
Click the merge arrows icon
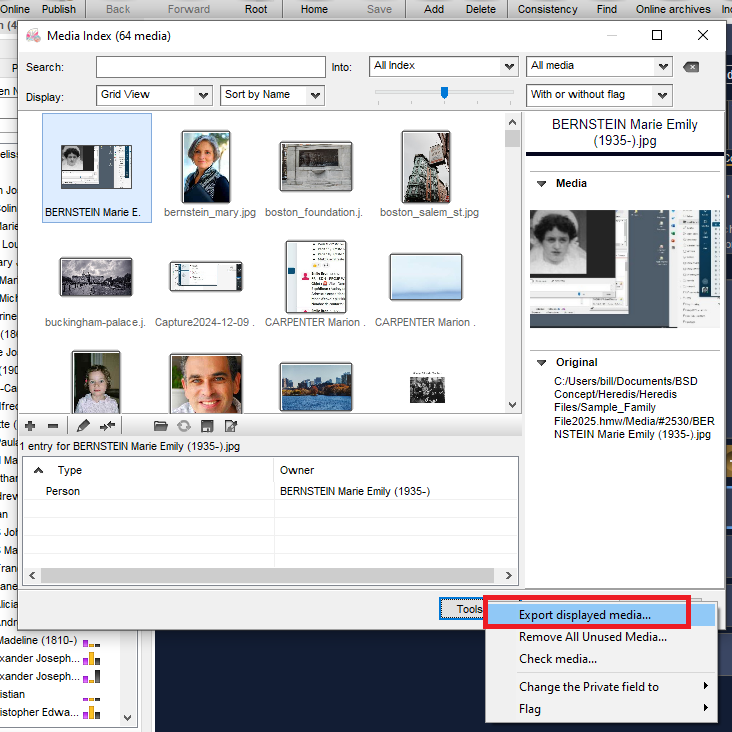pos(108,426)
